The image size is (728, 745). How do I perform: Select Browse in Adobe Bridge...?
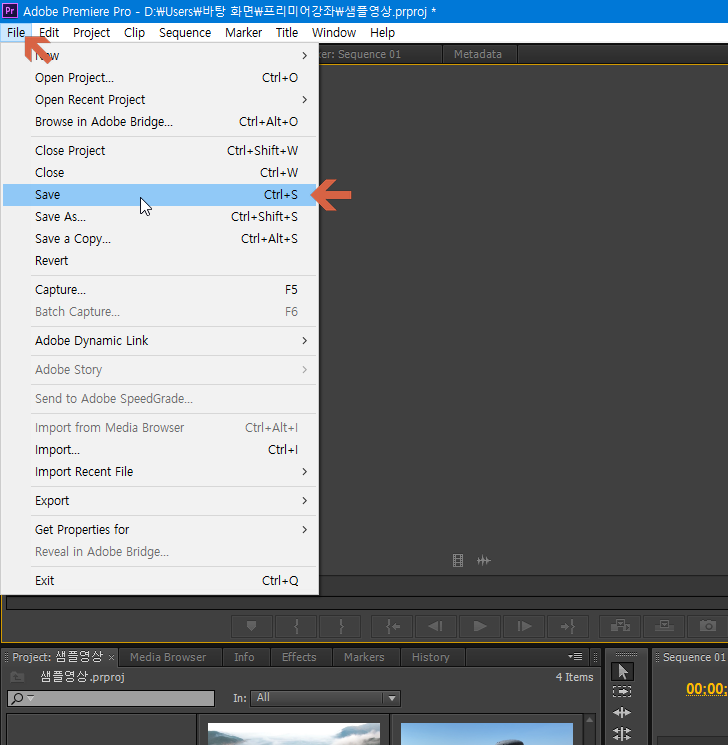(160, 122)
